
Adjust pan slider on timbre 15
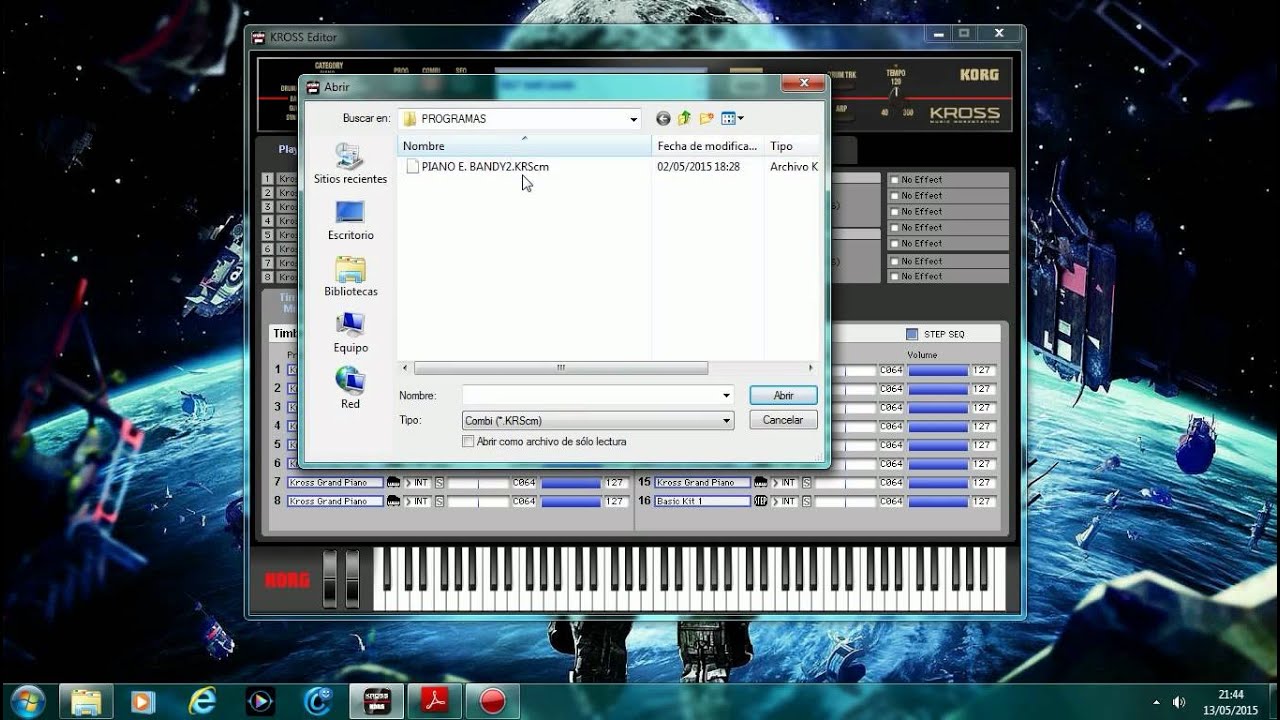click(846, 483)
